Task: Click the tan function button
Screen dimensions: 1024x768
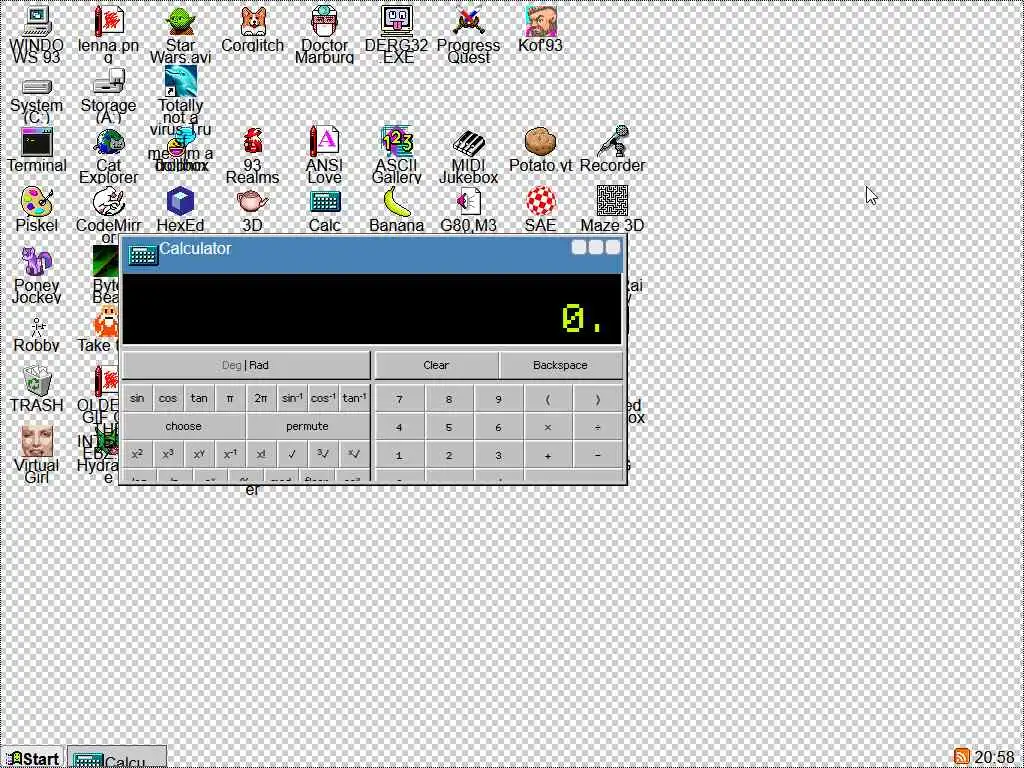Action: coord(199,398)
